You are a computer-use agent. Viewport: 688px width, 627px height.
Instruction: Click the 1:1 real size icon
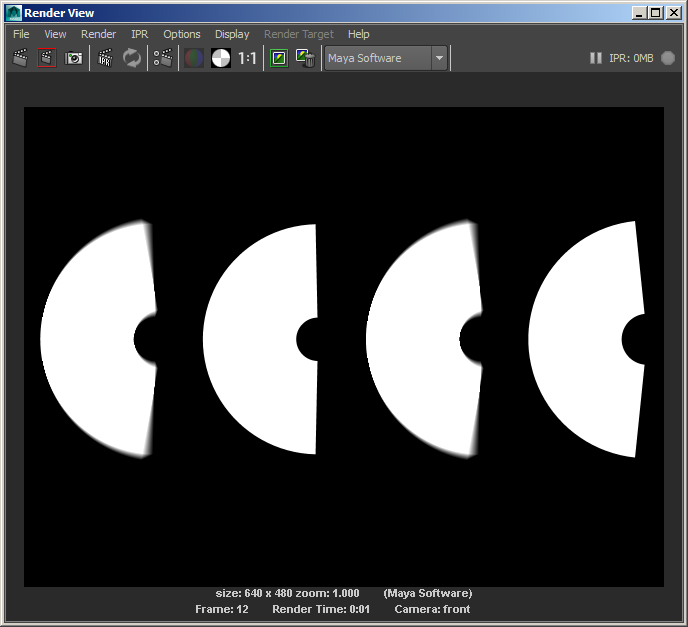point(247,58)
